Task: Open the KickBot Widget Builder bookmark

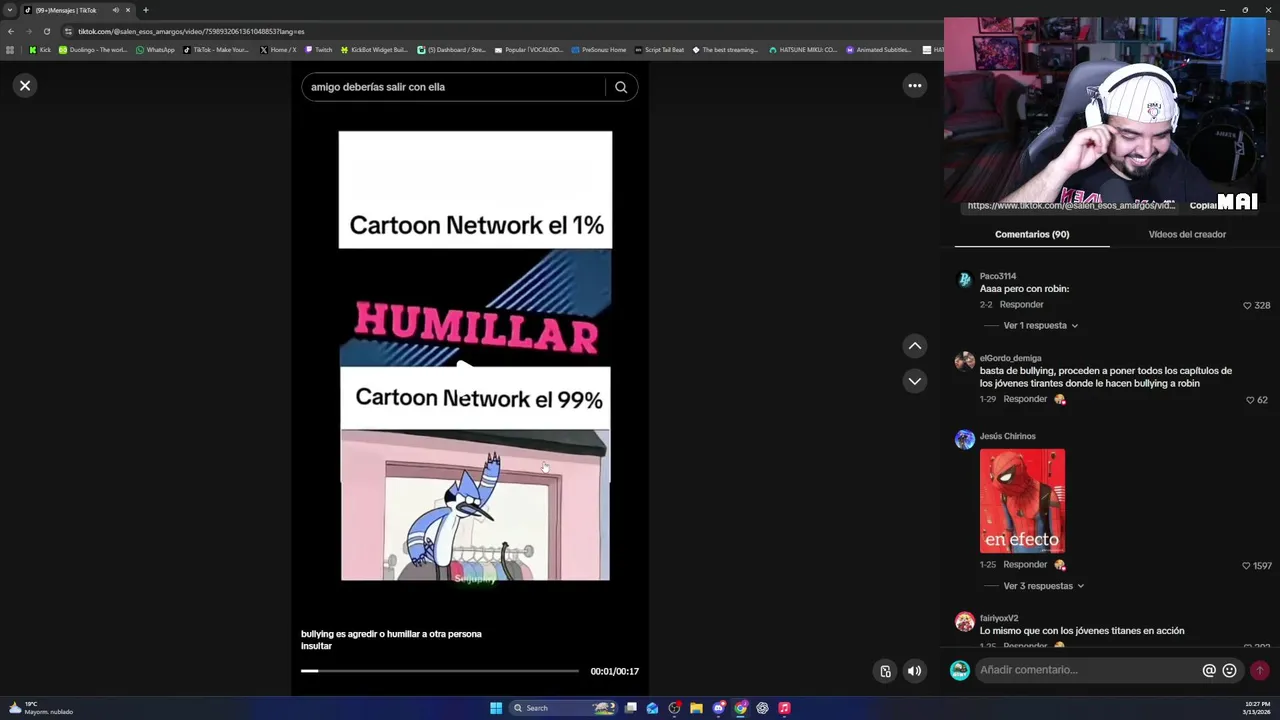Action: 374,49
